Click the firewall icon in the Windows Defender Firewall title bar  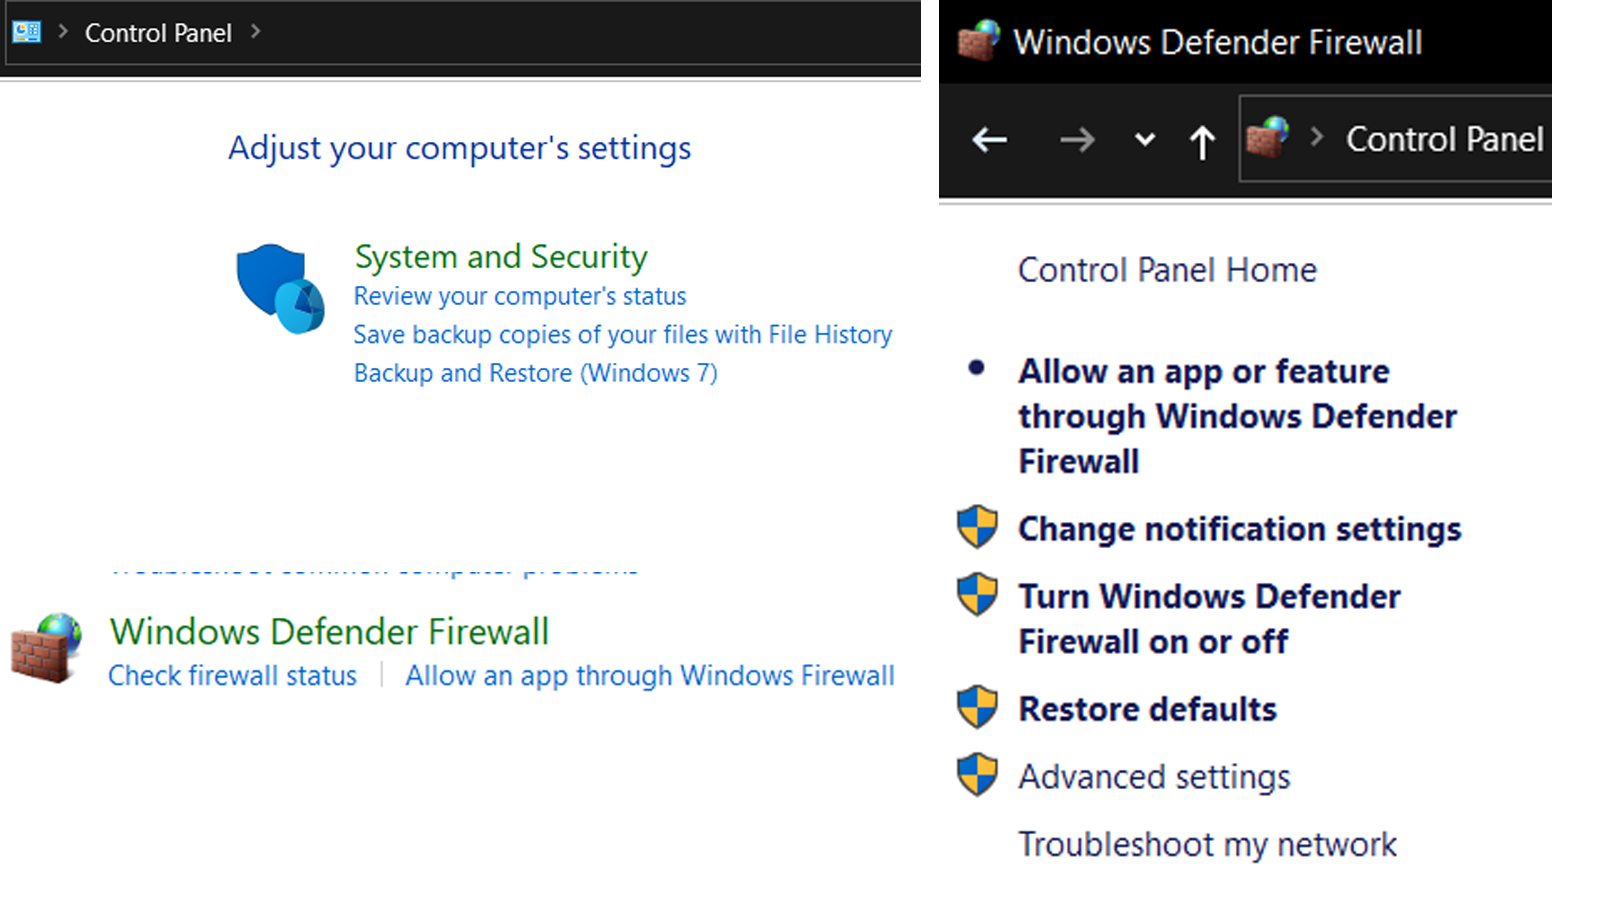point(978,41)
